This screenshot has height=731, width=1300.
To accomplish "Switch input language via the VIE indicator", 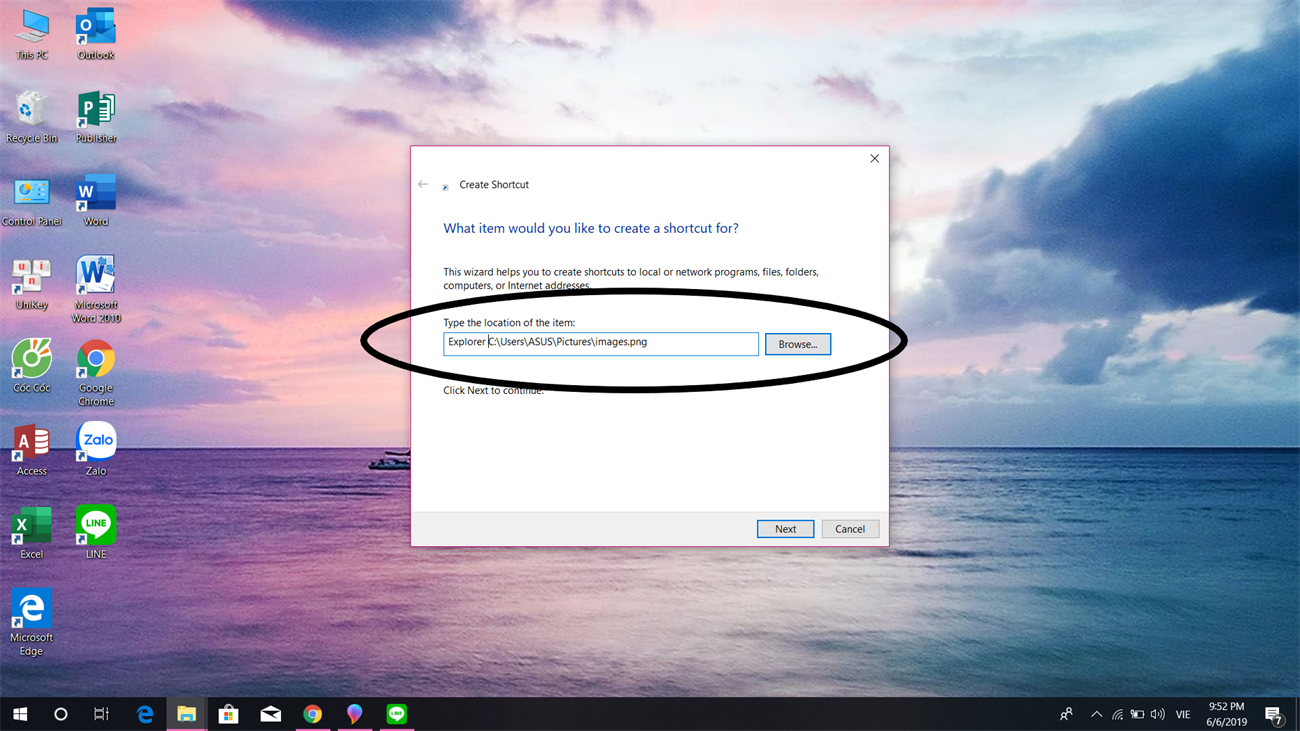I will 1182,714.
